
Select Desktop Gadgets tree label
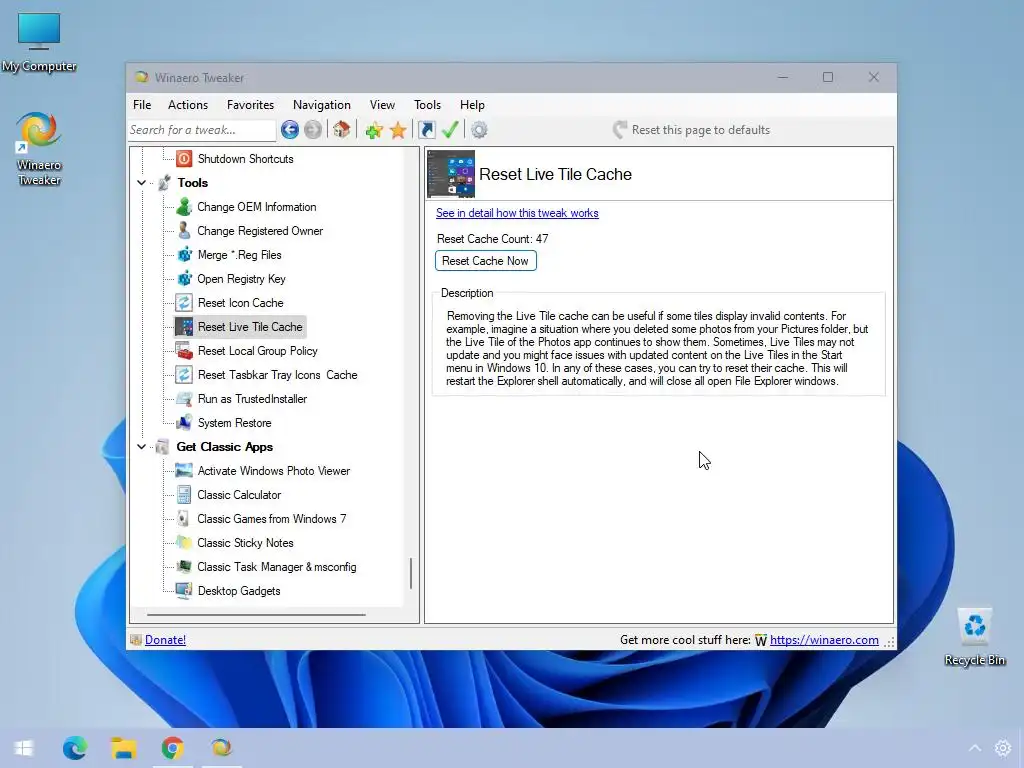pos(239,591)
